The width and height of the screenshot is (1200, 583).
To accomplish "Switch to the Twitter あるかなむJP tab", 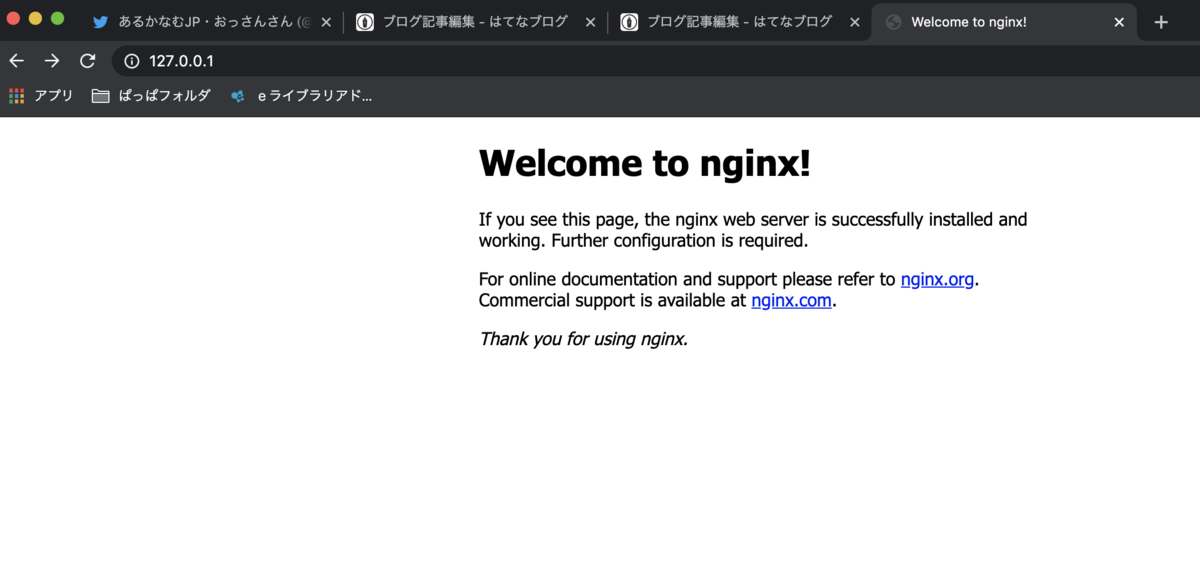I will (x=211, y=22).
